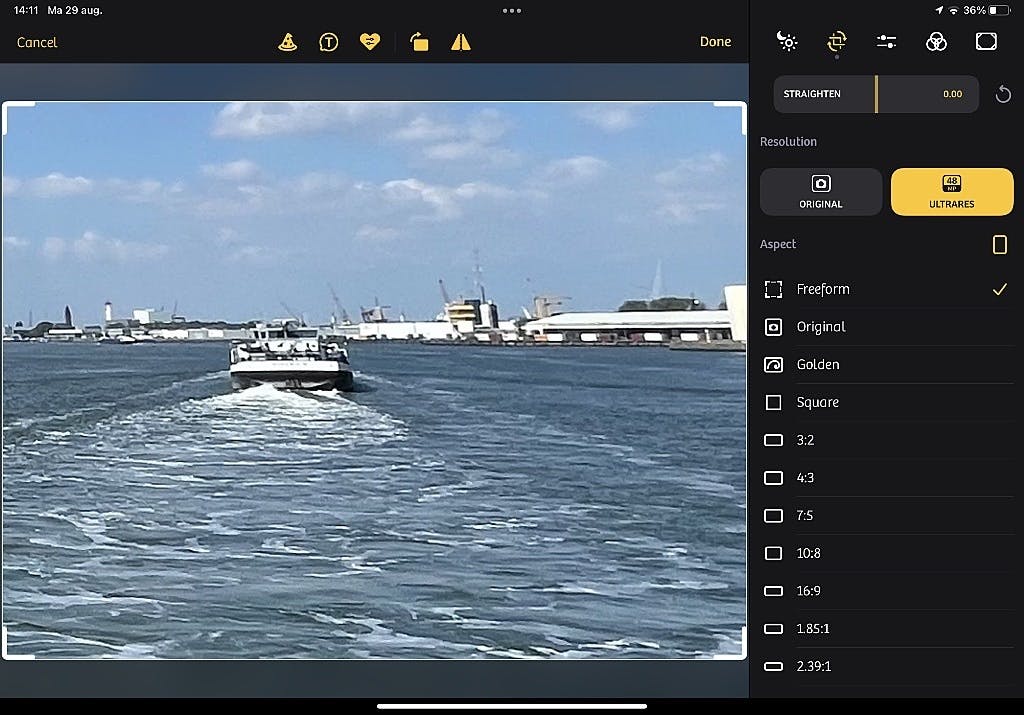Select ULTRARES 48MP resolution option
The height and width of the screenshot is (715, 1024).
(952, 192)
